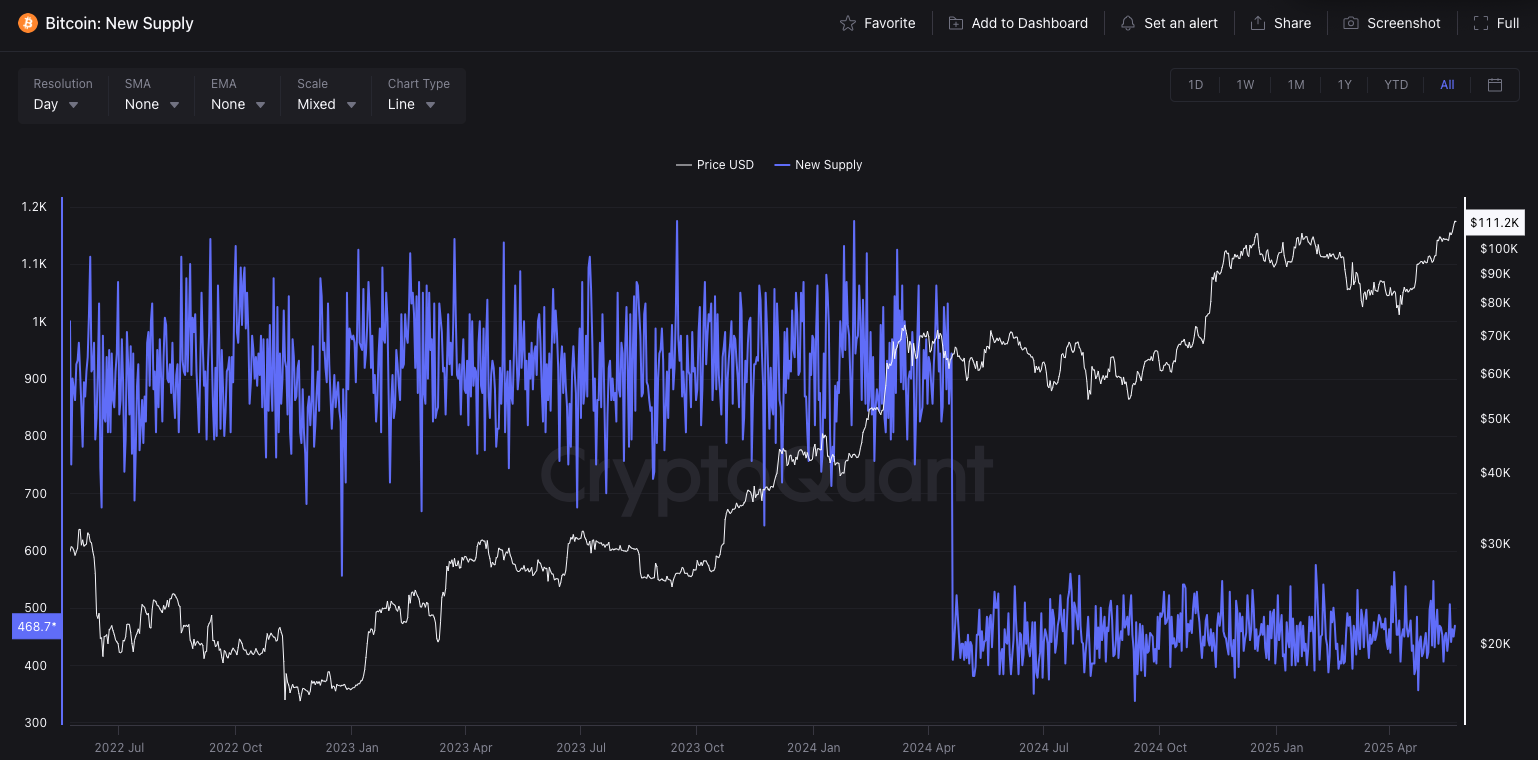1538x760 pixels.
Task: Toggle New Supply series in legend
Action: pyautogui.click(x=818, y=165)
